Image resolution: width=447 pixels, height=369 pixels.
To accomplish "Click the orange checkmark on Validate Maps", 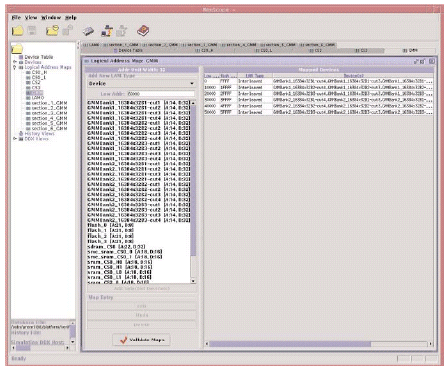I will coord(124,340).
